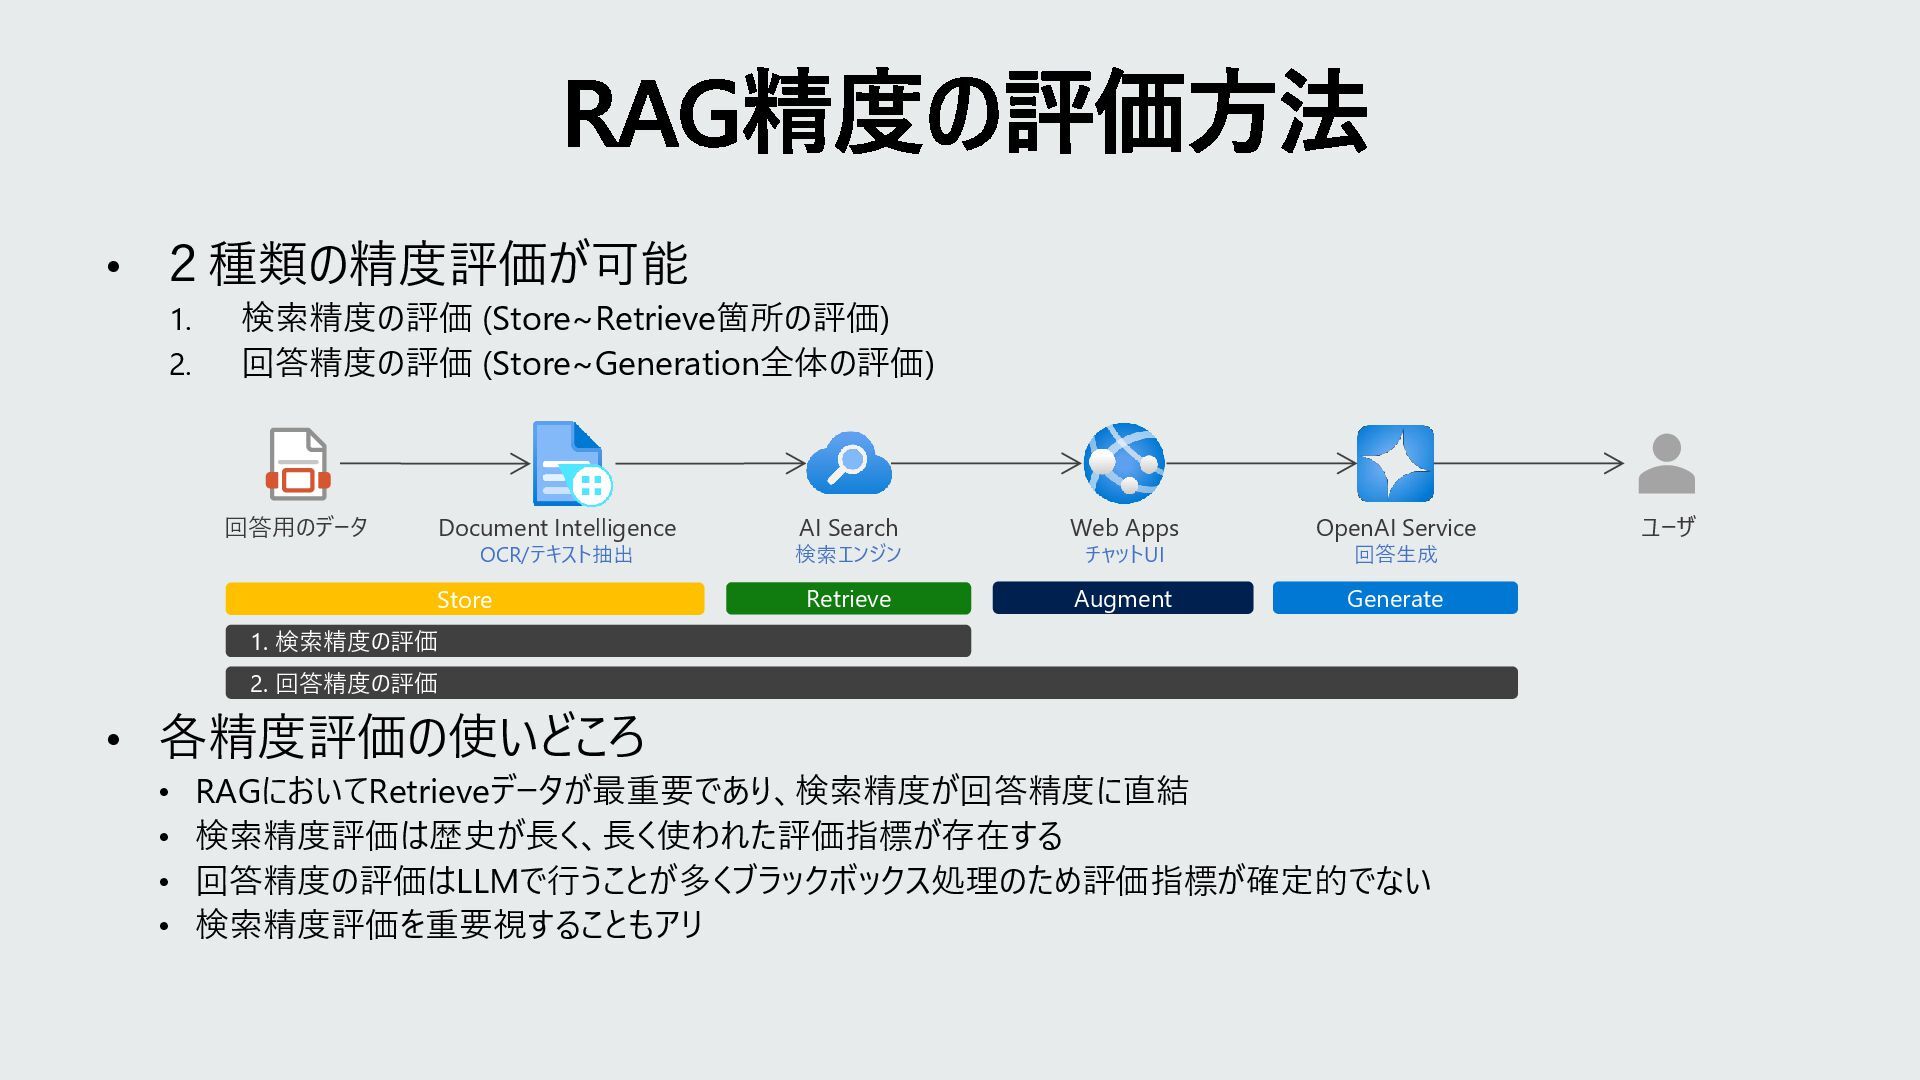Screen dimensions: 1920x1080
Task: Click the Web Apps globe icon
Action: click(x=1124, y=463)
